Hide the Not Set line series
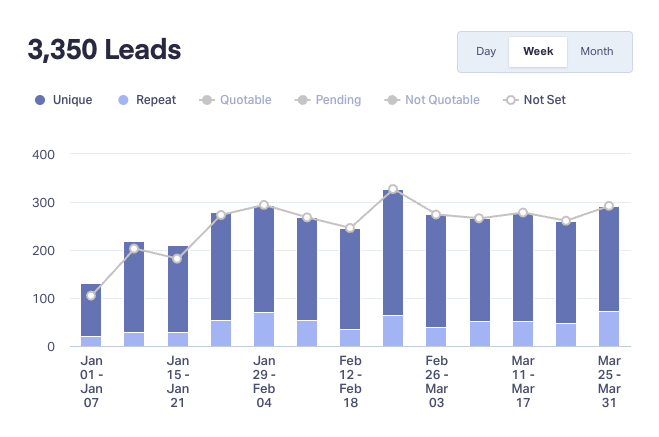 tap(535, 100)
